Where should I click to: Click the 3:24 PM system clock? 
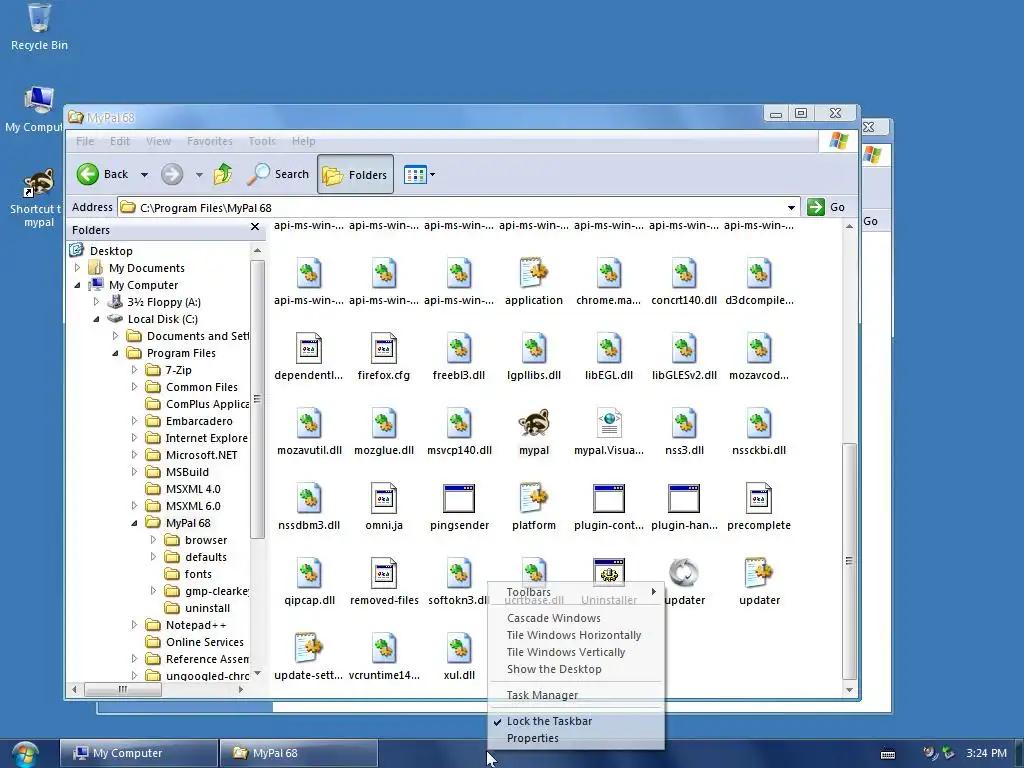(x=986, y=753)
